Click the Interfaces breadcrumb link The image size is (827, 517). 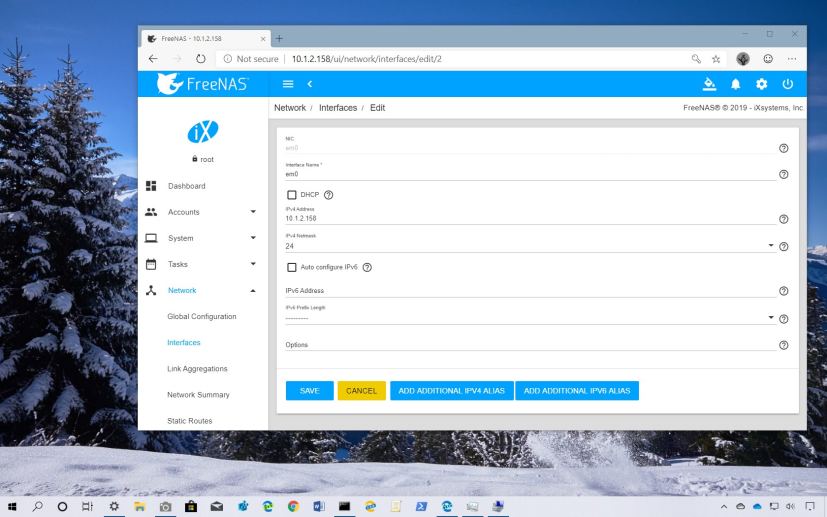pyautogui.click(x=338, y=108)
